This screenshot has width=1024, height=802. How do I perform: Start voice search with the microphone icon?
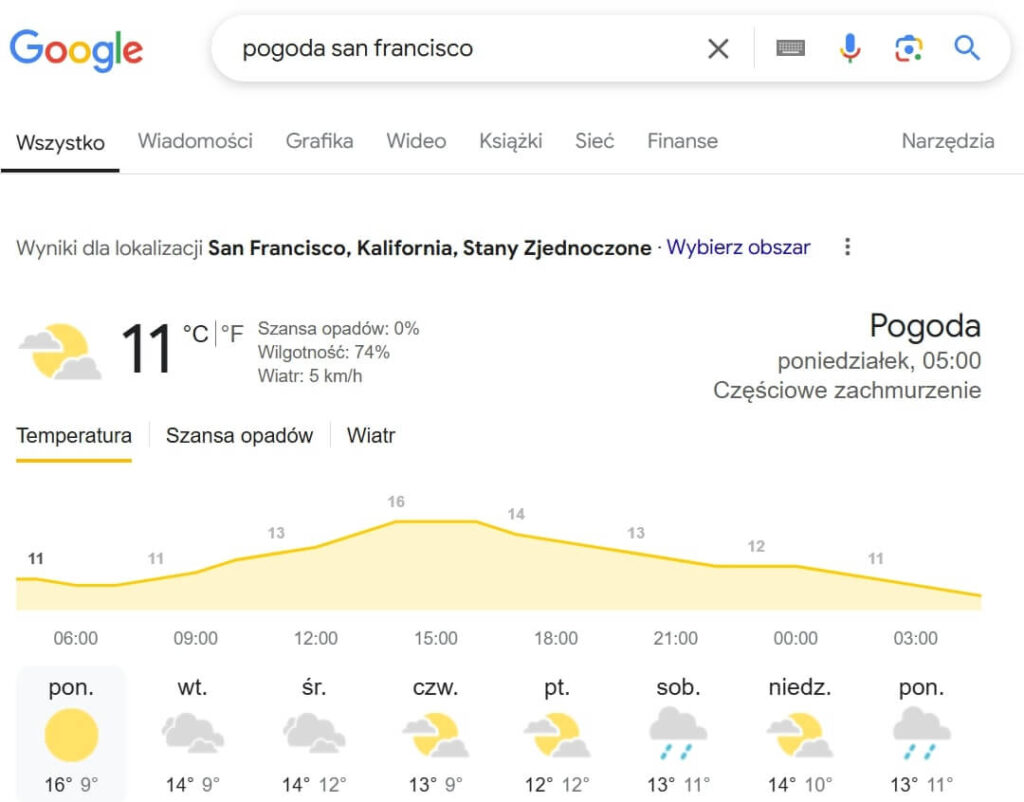[x=849, y=47]
